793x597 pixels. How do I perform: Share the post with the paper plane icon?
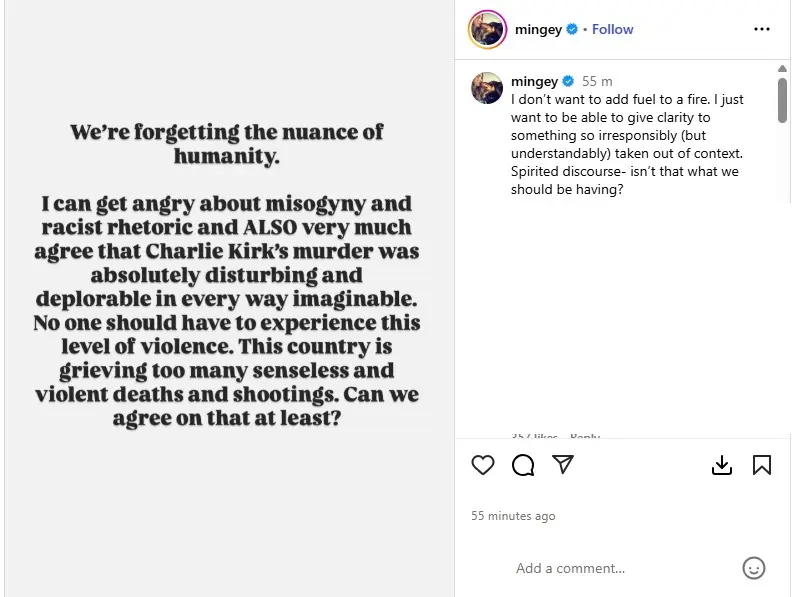[563, 464]
